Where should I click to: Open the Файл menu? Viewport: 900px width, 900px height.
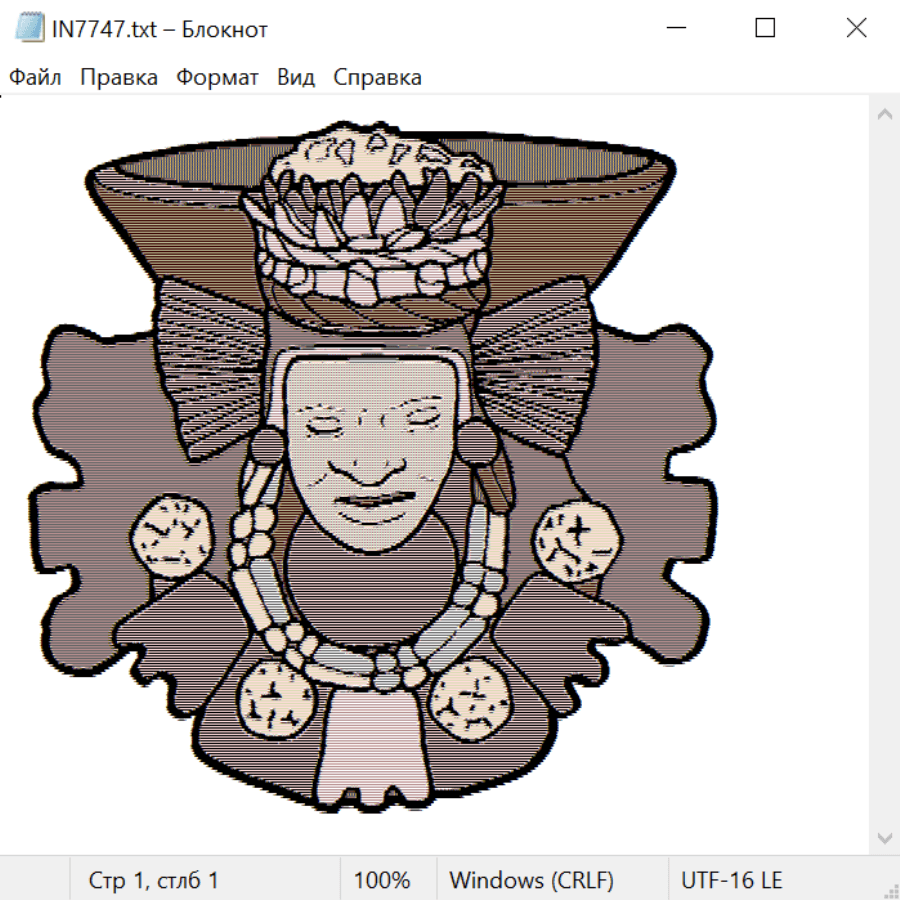35,77
